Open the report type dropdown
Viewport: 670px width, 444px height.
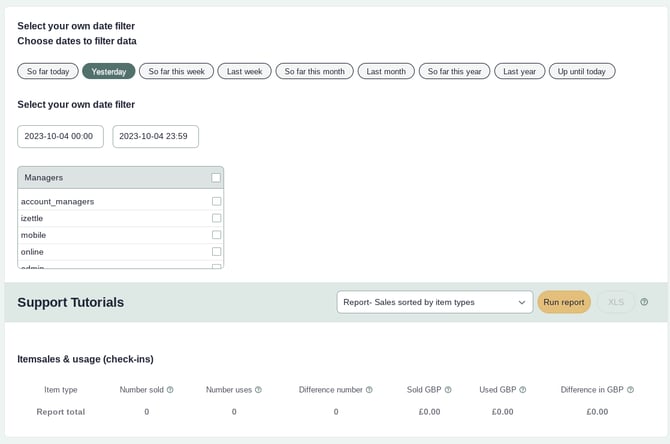click(435, 302)
